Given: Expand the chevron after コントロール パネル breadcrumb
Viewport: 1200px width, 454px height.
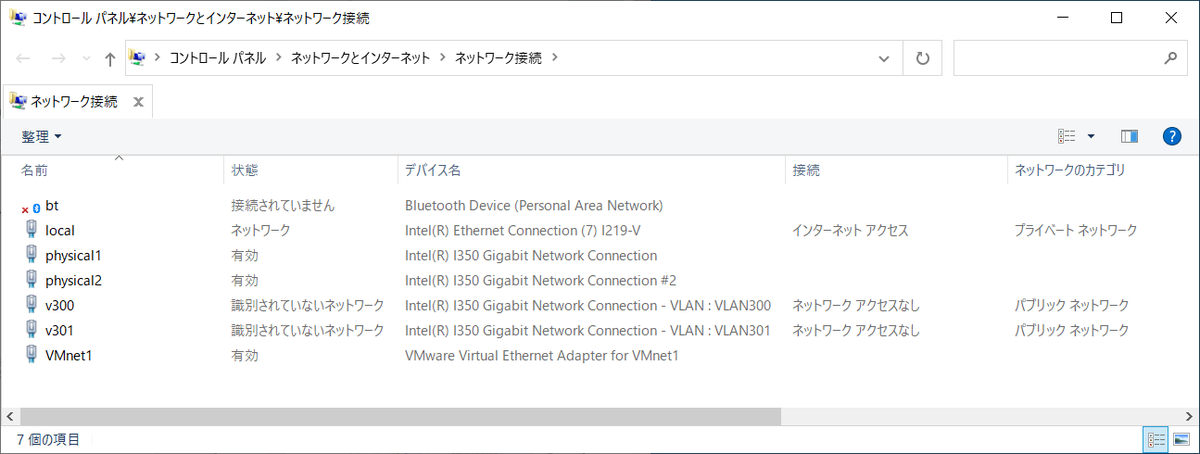Looking at the screenshot, I should click(279, 59).
